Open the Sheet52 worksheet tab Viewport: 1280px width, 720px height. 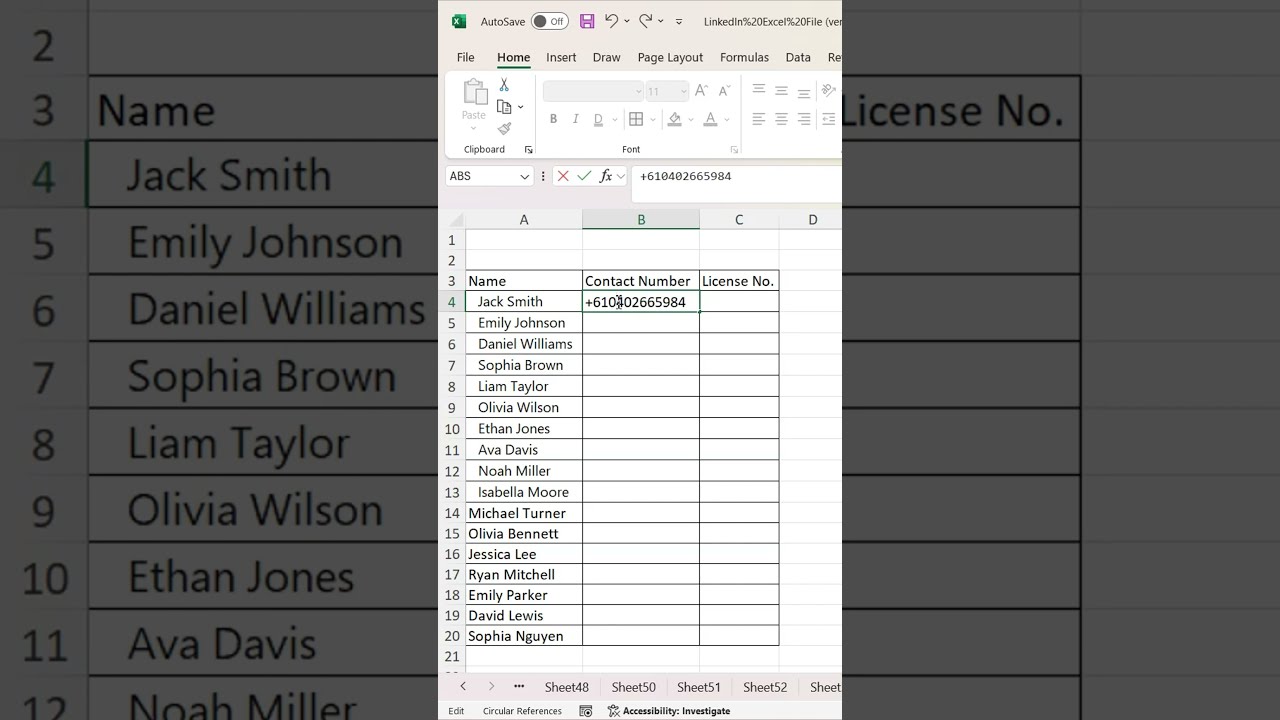pyautogui.click(x=765, y=687)
